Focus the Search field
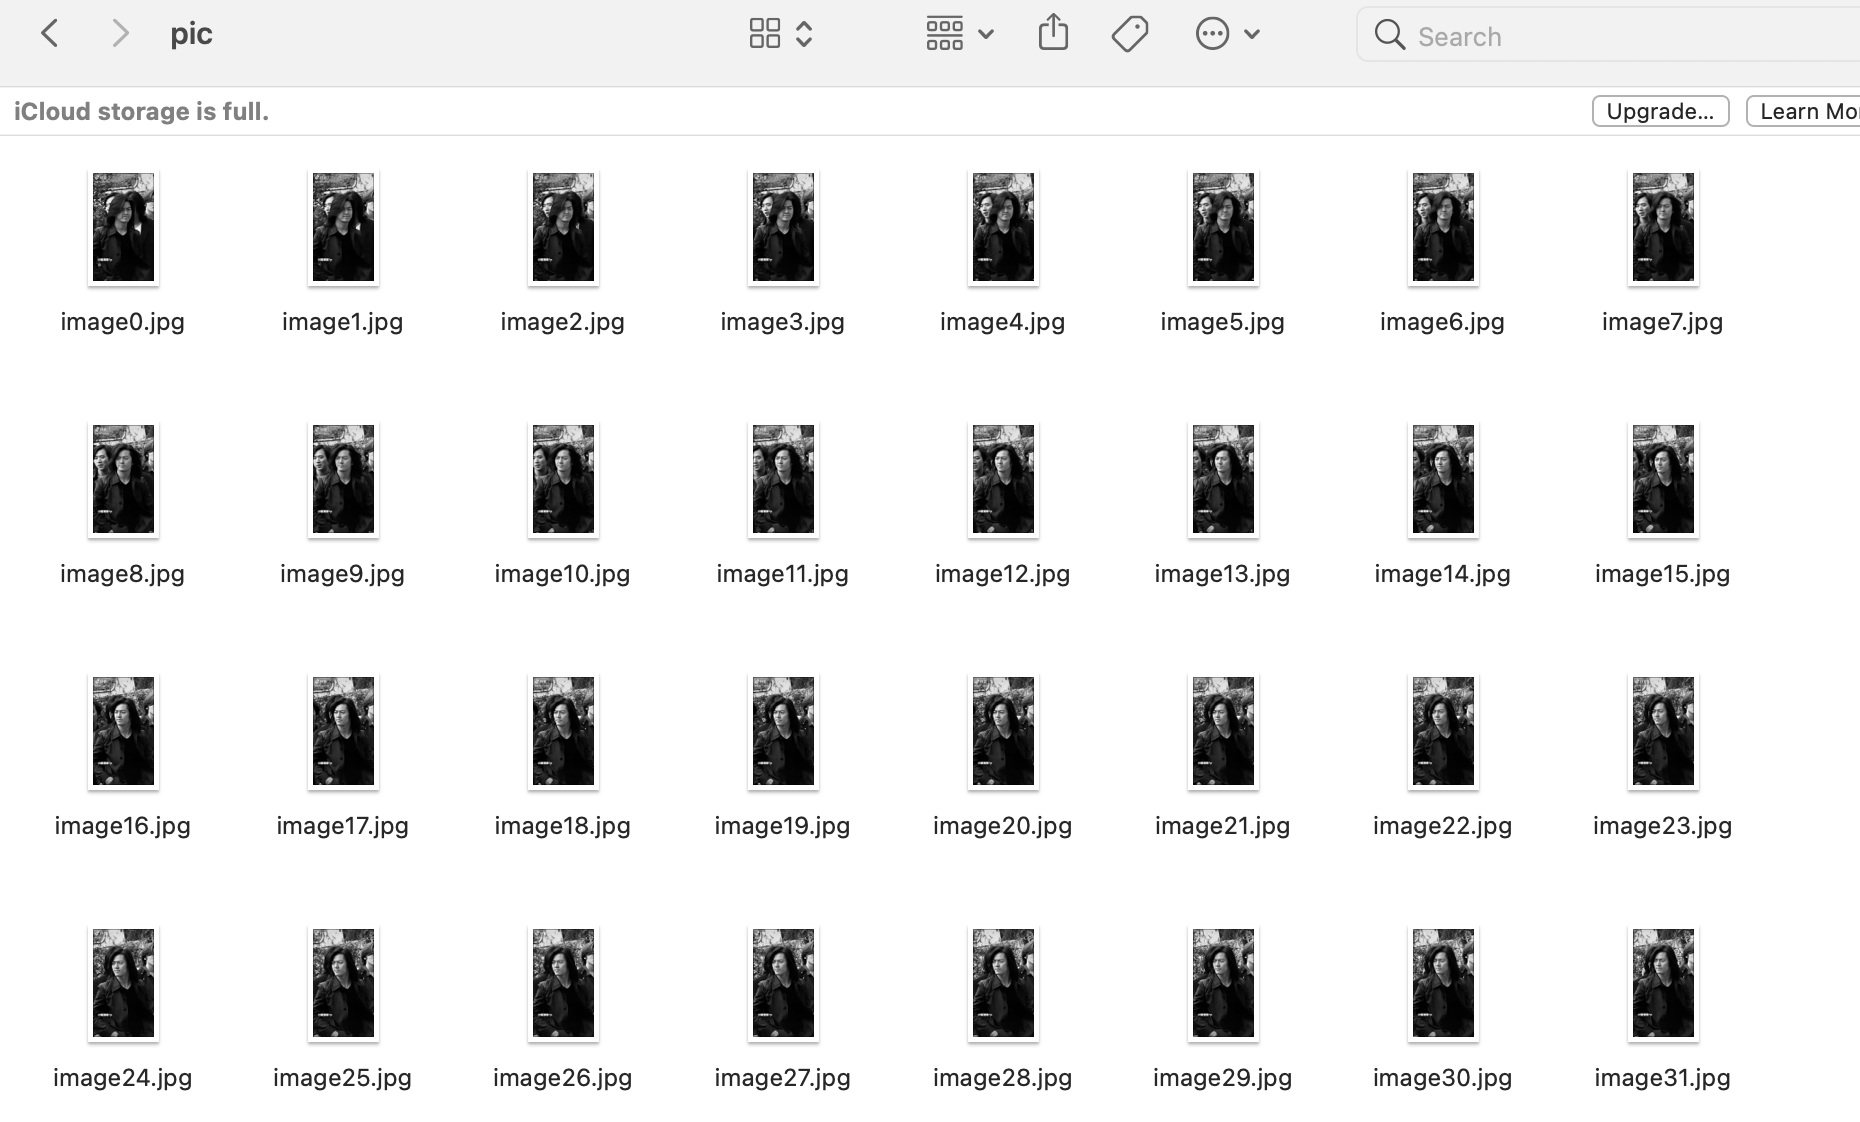1860x1122 pixels. coord(1608,35)
